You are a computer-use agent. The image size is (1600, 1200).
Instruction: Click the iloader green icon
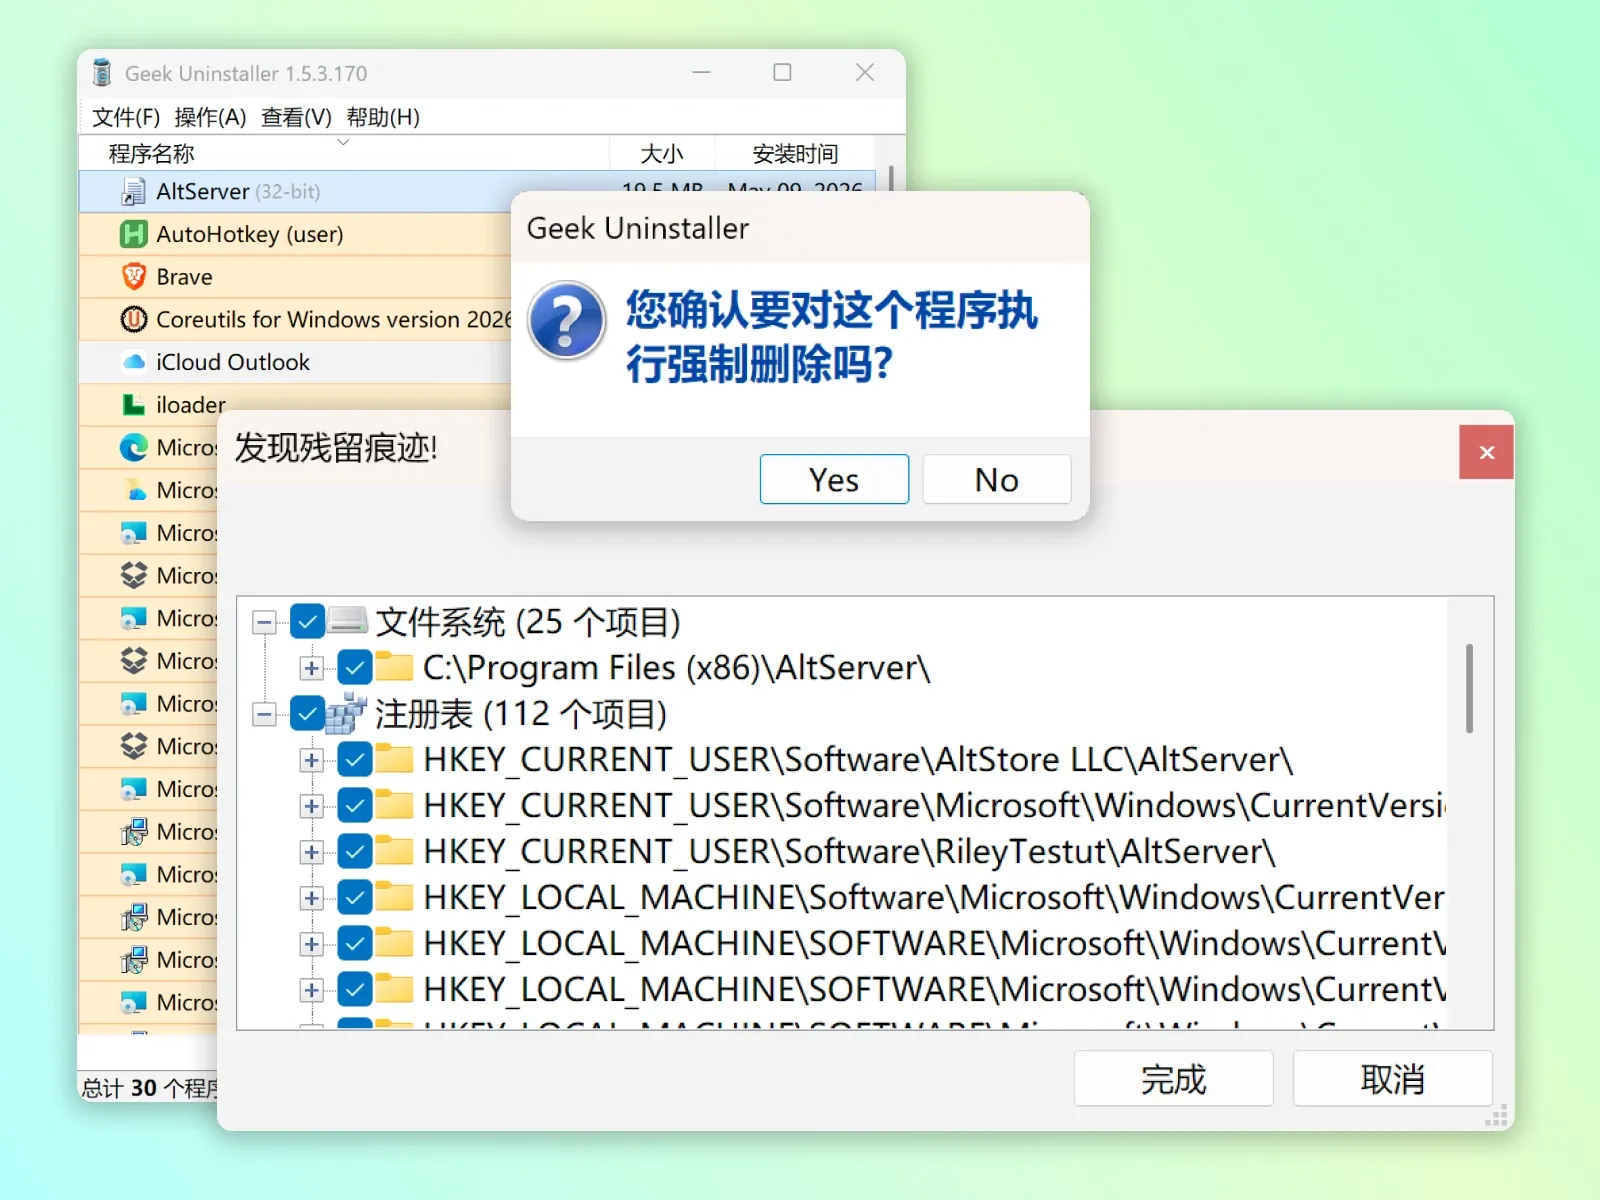[x=133, y=404]
